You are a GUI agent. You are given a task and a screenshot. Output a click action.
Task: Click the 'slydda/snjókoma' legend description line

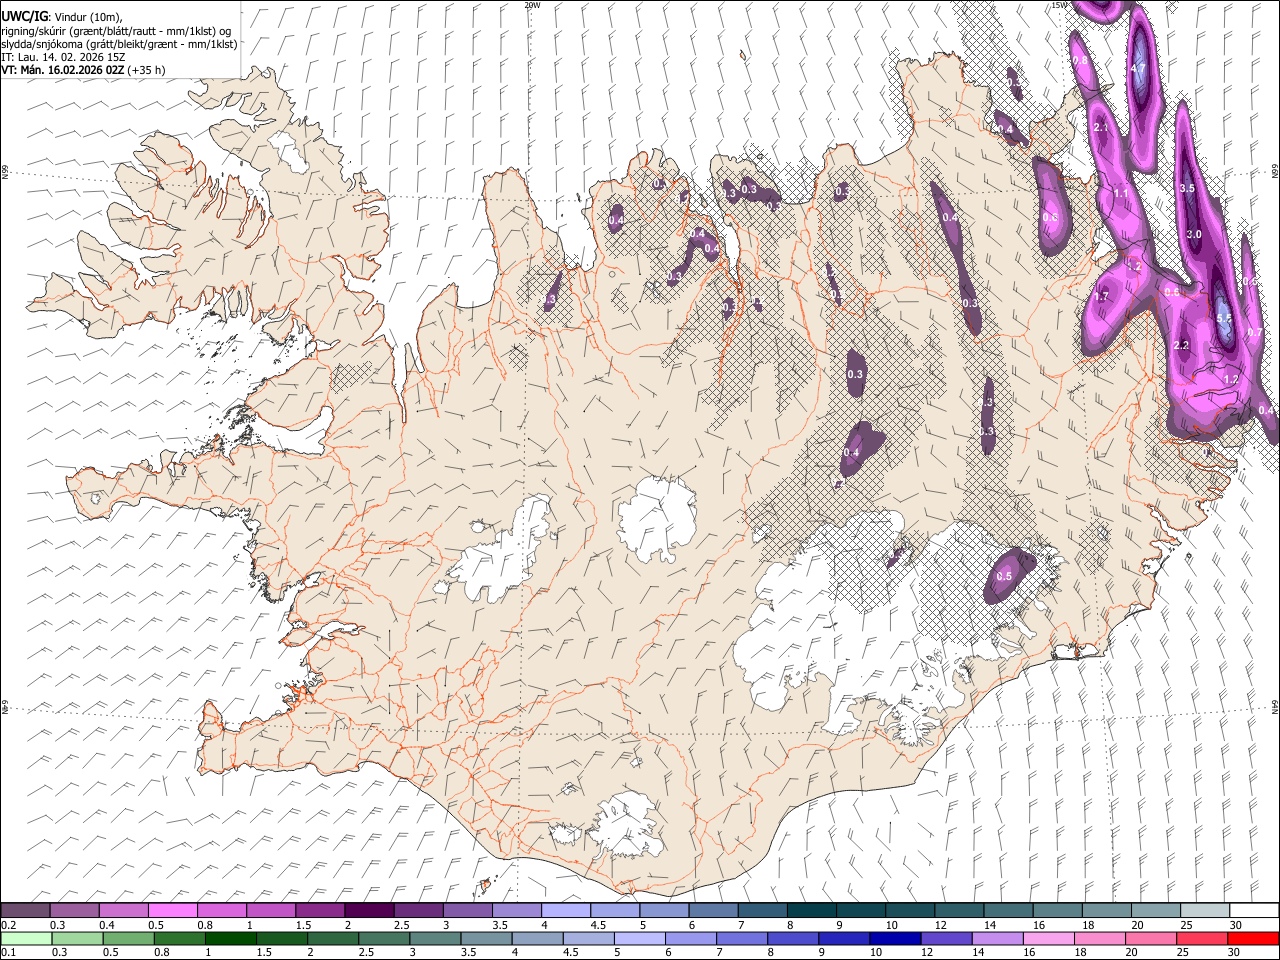[120, 44]
